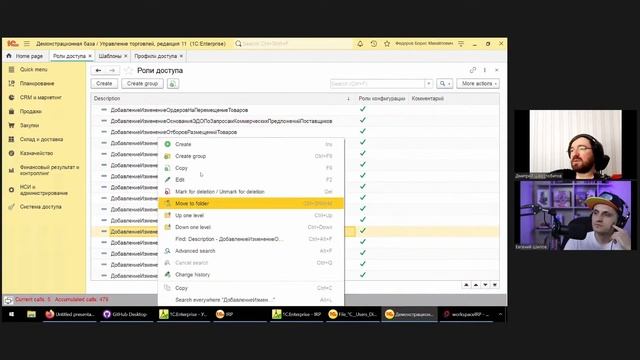Open the search field dropdown arrow
This screenshot has height=360, width=640.
429,84
